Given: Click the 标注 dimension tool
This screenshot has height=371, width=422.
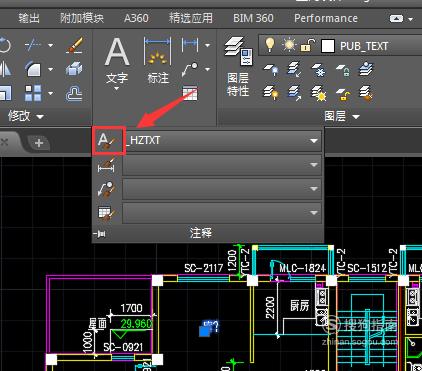Looking at the screenshot, I should pos(158,61).
